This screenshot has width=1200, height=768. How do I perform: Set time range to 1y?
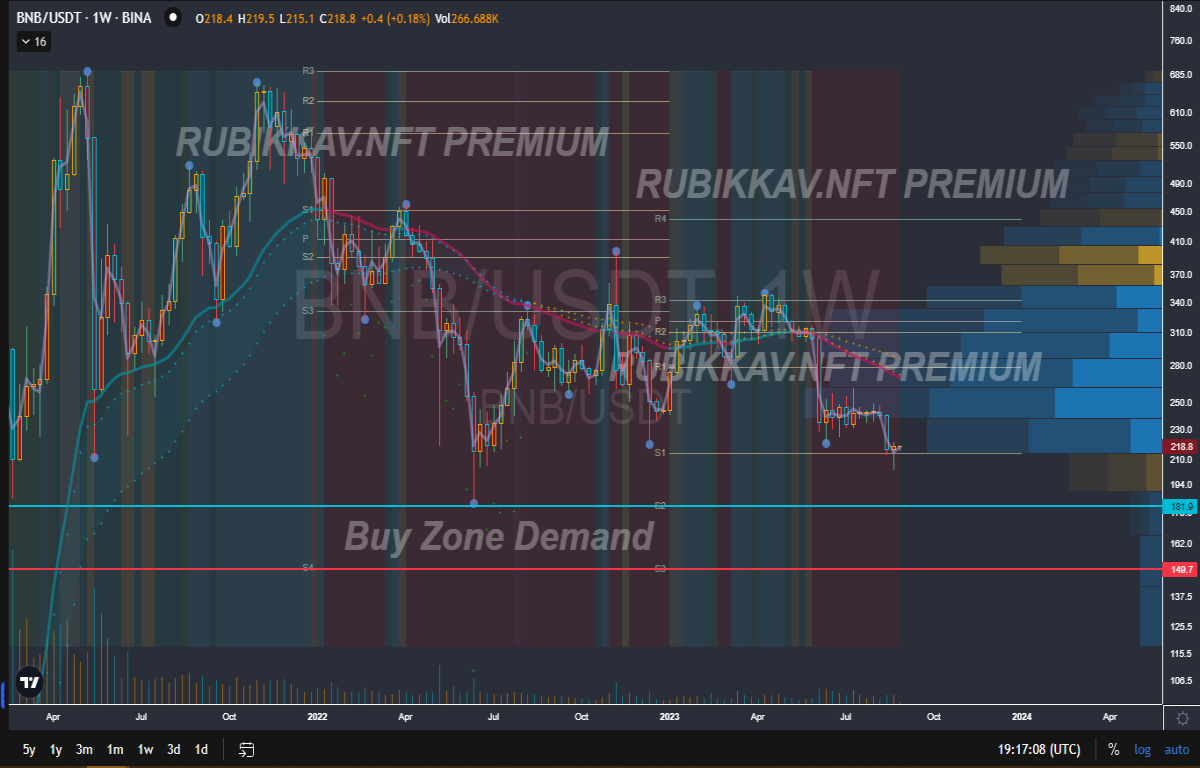[57, 749]
